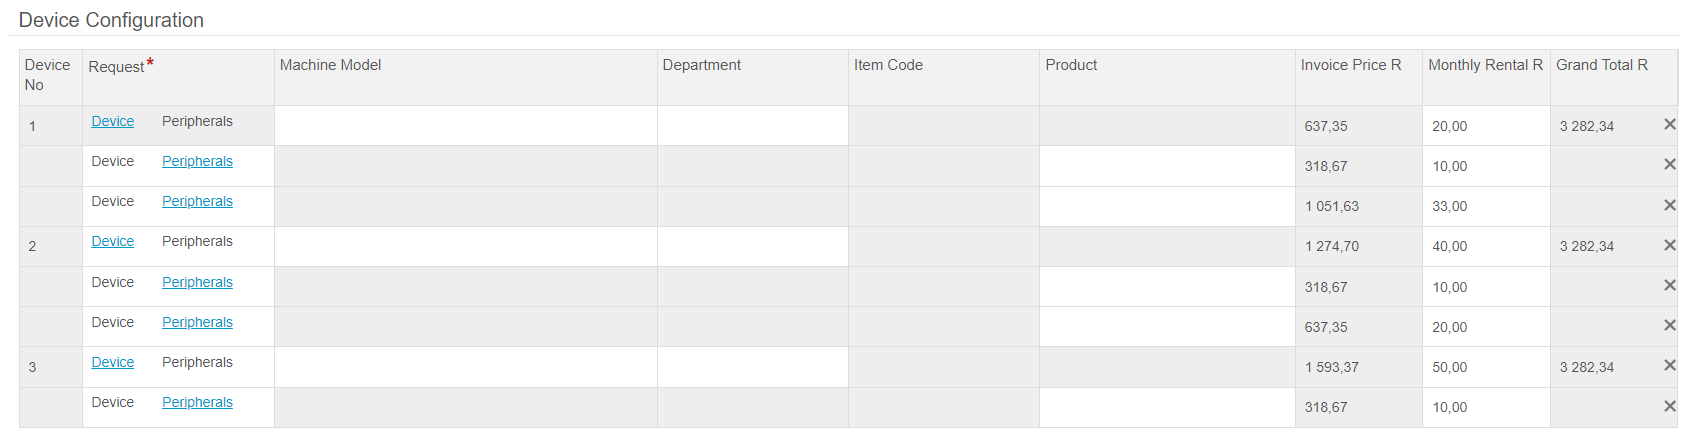The width and height of the screenshot is (1689, 436).
Task: Open the Device link for device 2
Action: coord(112,241)
